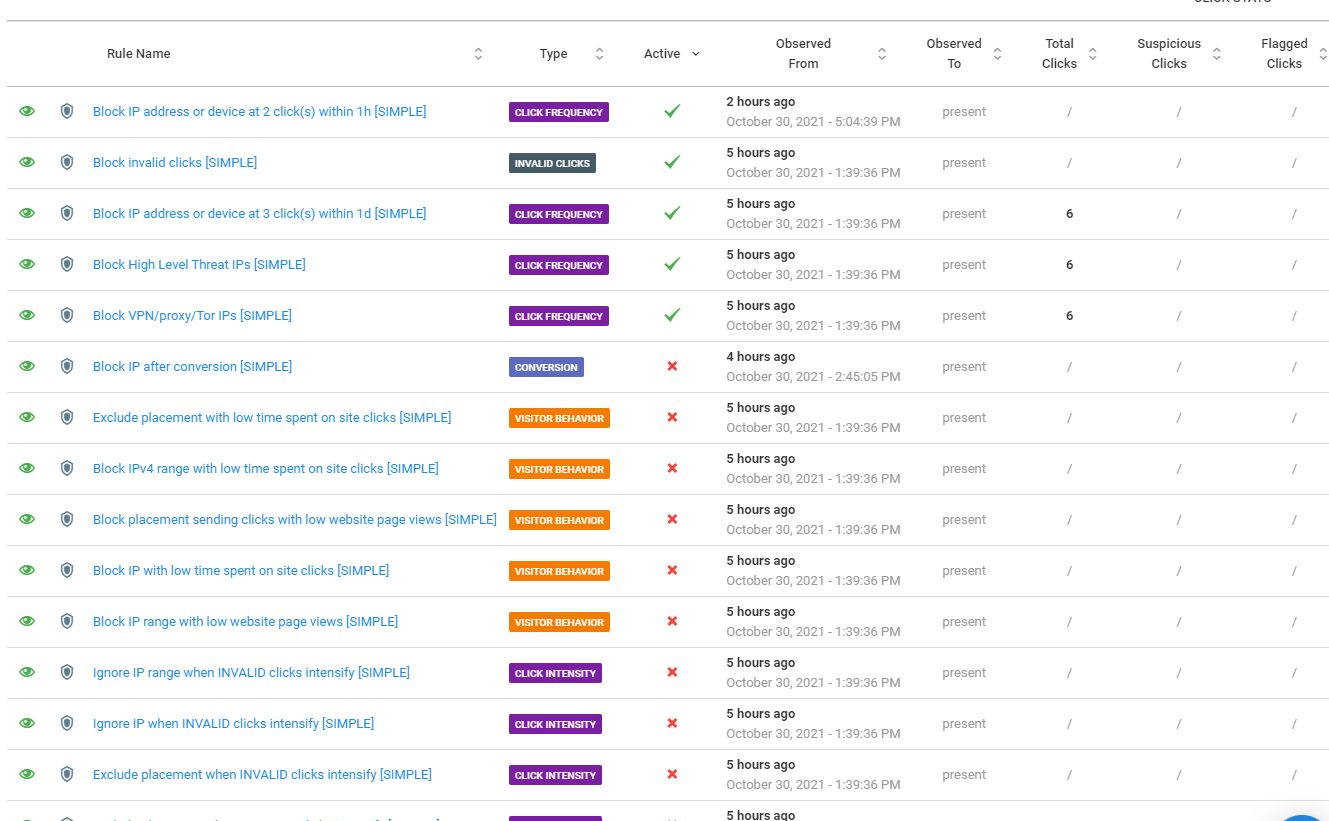Open Block IP after conversion rule link
Viewport: 1329px width, 821px height.
pos(192,367)
